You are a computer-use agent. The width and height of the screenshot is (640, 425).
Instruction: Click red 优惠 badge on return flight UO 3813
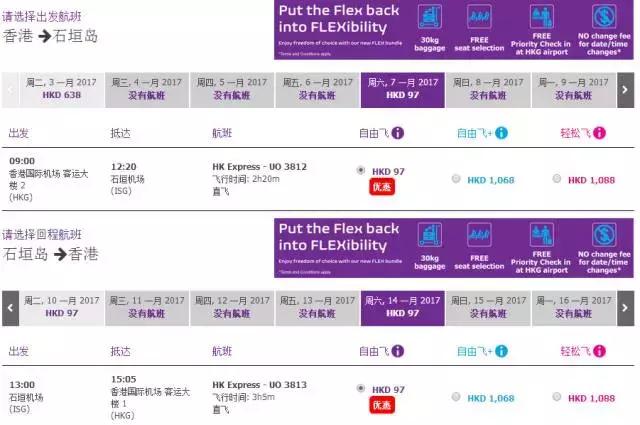(x=382, y=406)
